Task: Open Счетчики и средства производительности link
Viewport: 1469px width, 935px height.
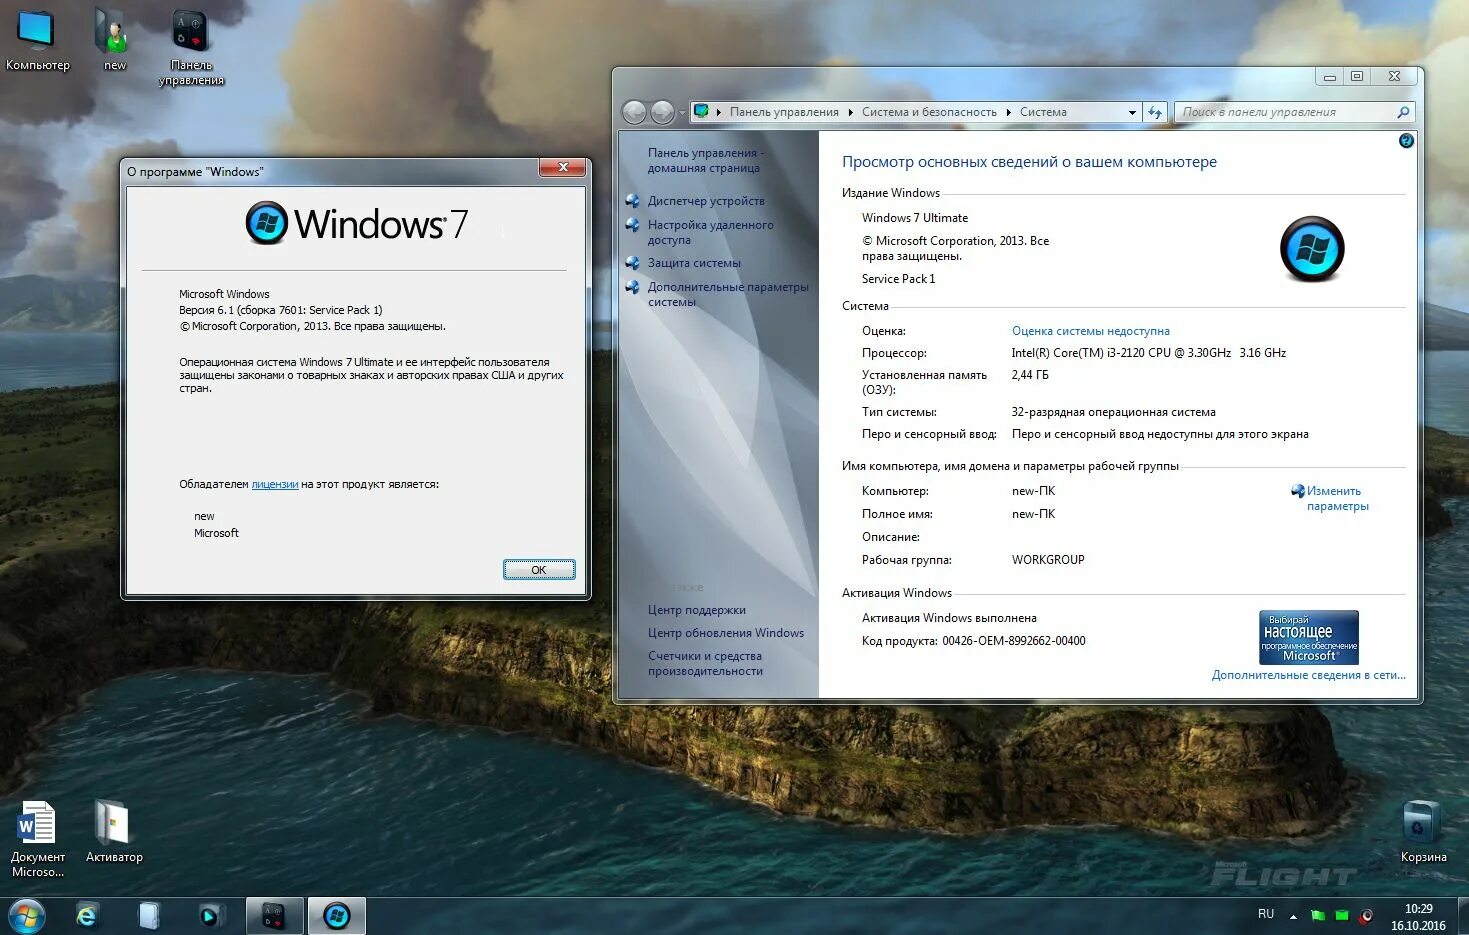Action: pos(705,663)
